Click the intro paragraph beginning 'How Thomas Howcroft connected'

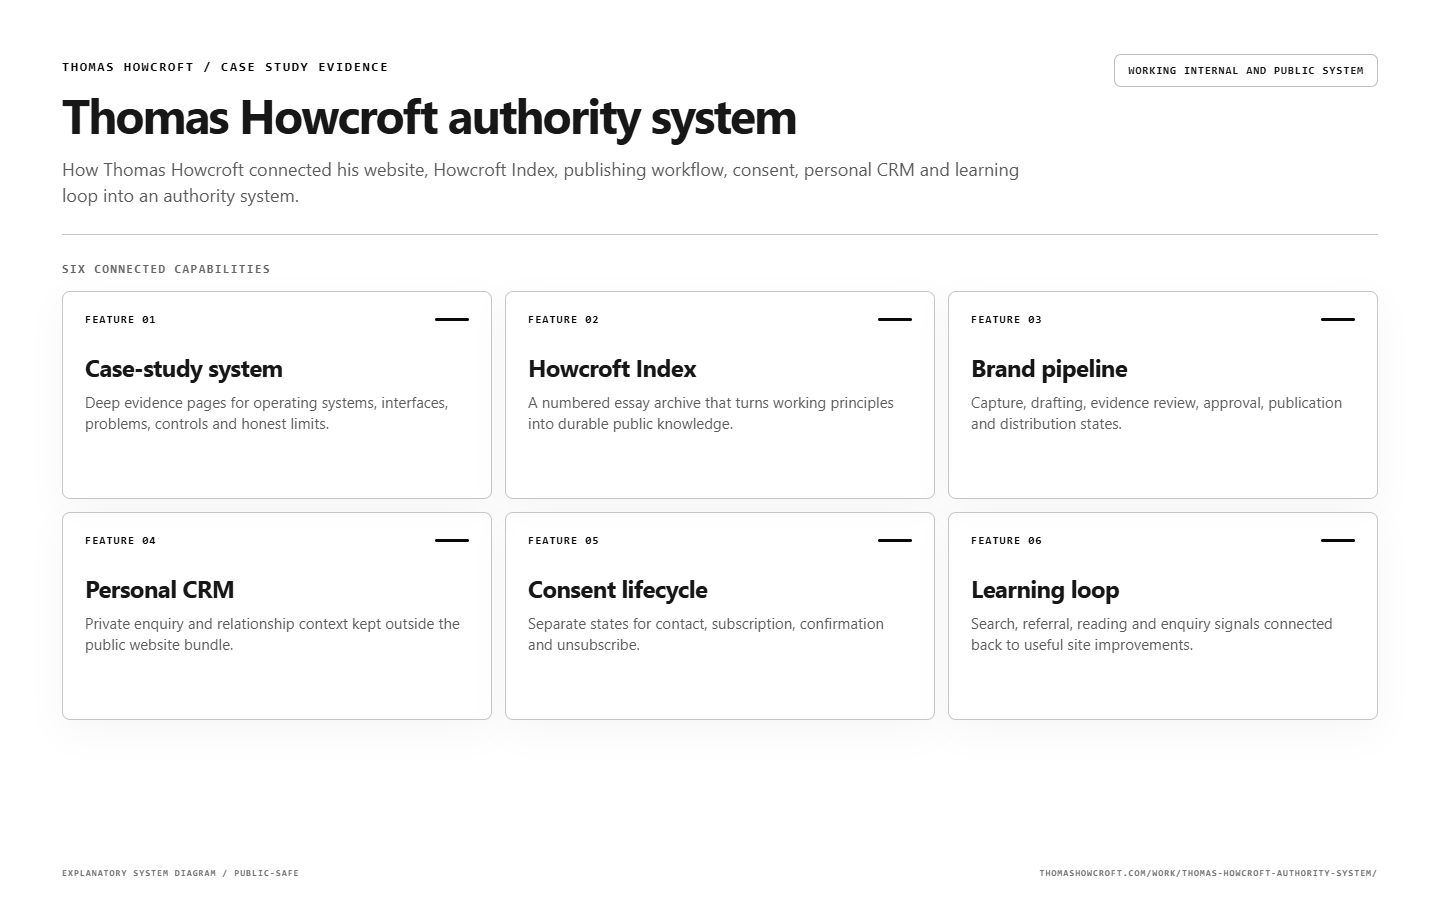tap(541, 183)
